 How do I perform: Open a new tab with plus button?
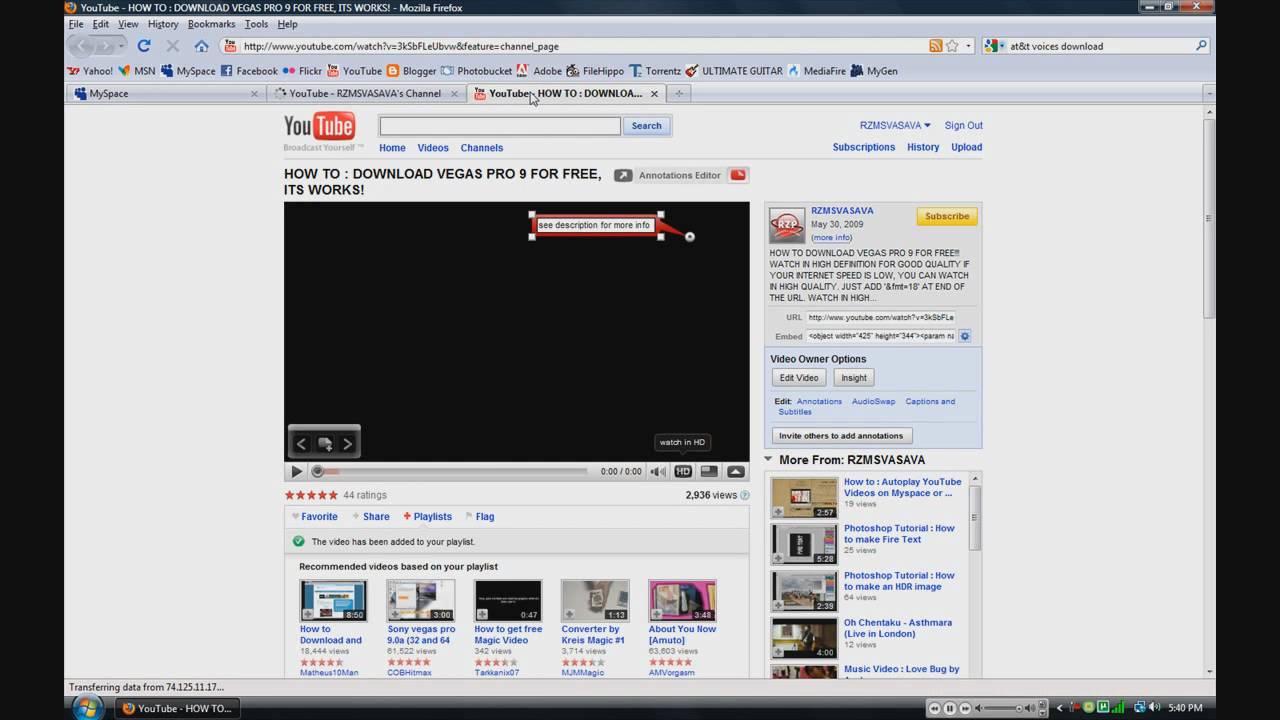pyautogui.click(x=679, y=93)
